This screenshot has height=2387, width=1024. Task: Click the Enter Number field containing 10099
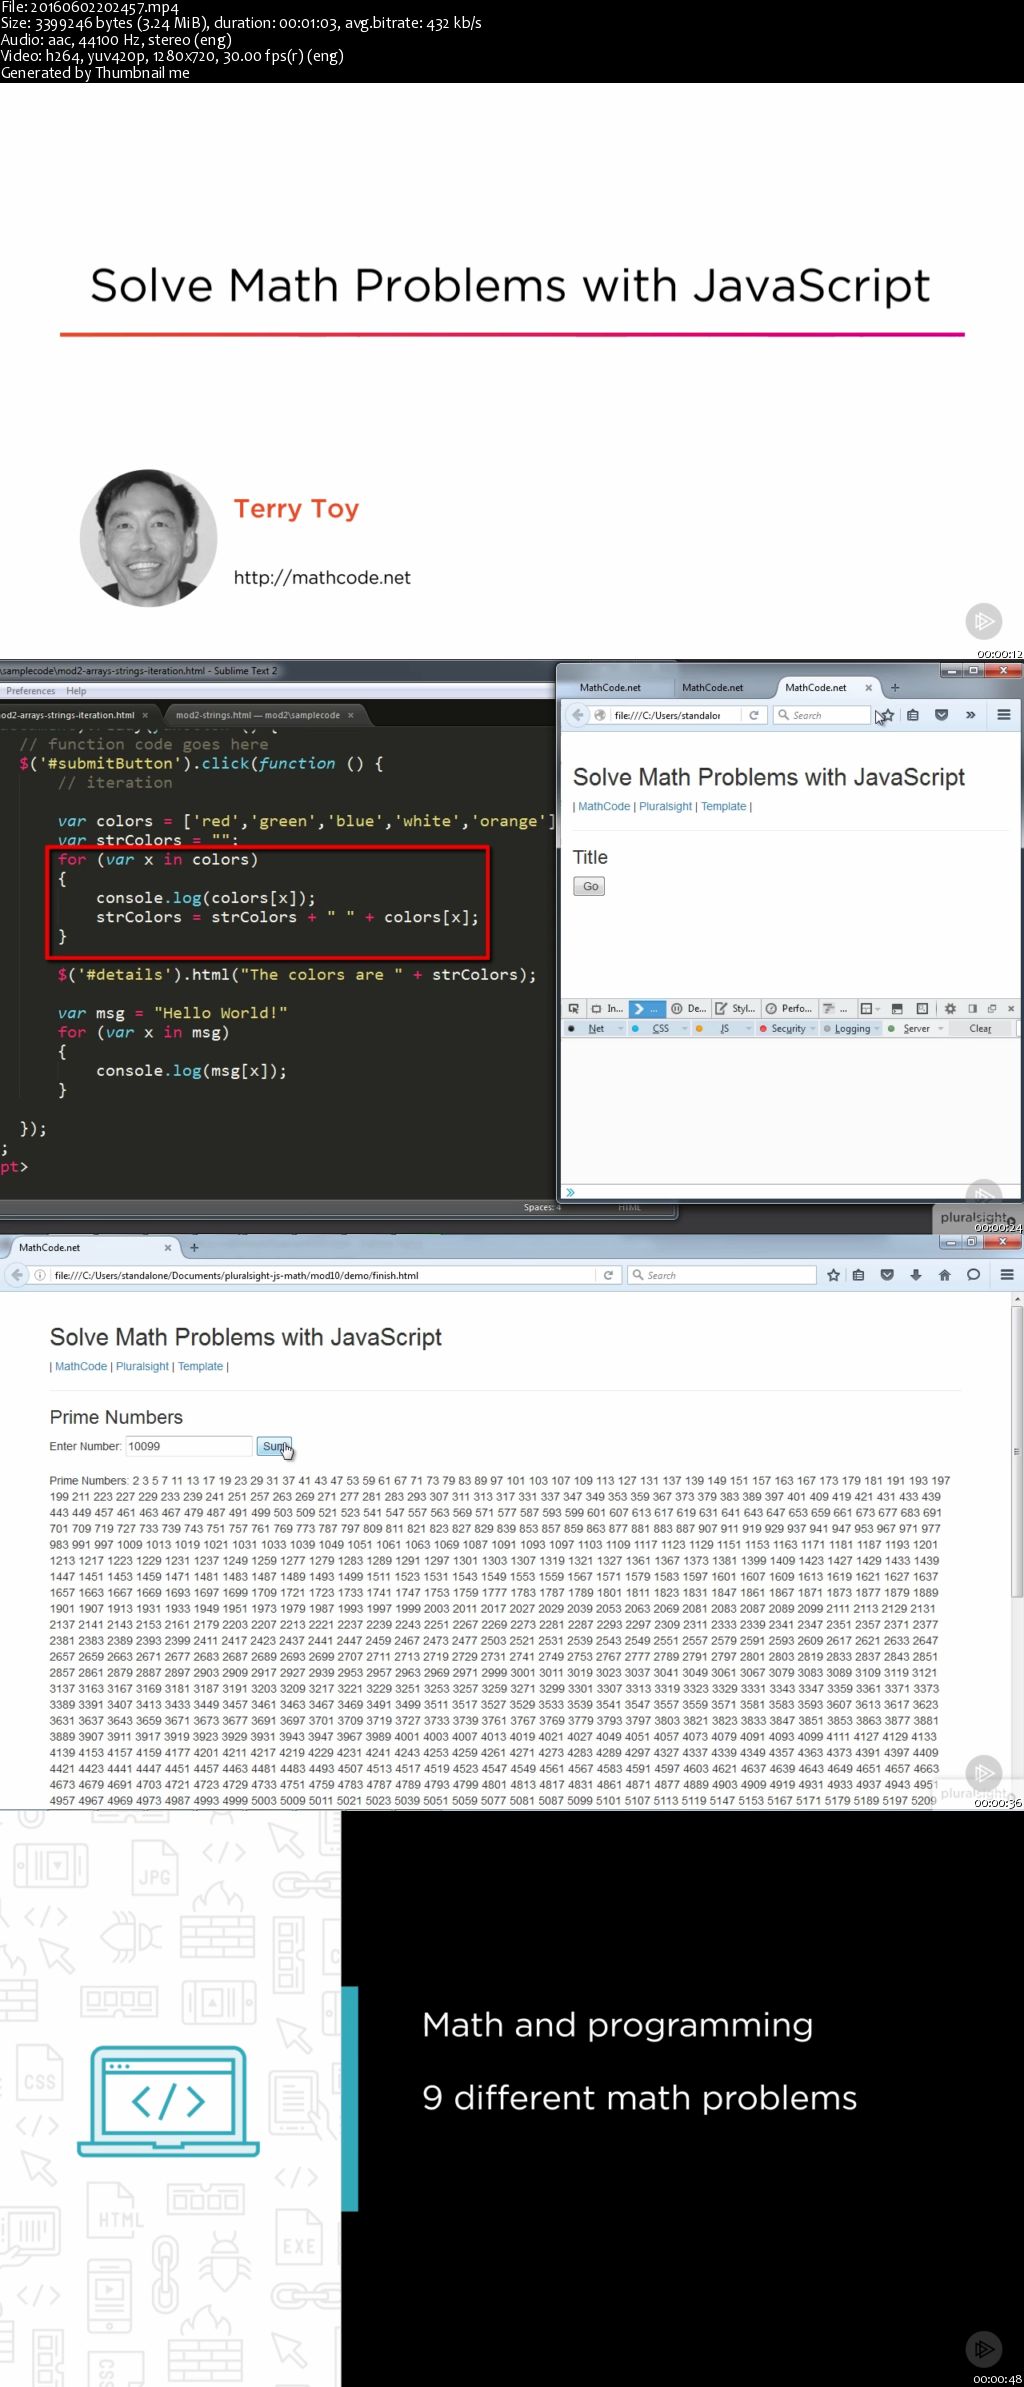[x=188, y=1446]
